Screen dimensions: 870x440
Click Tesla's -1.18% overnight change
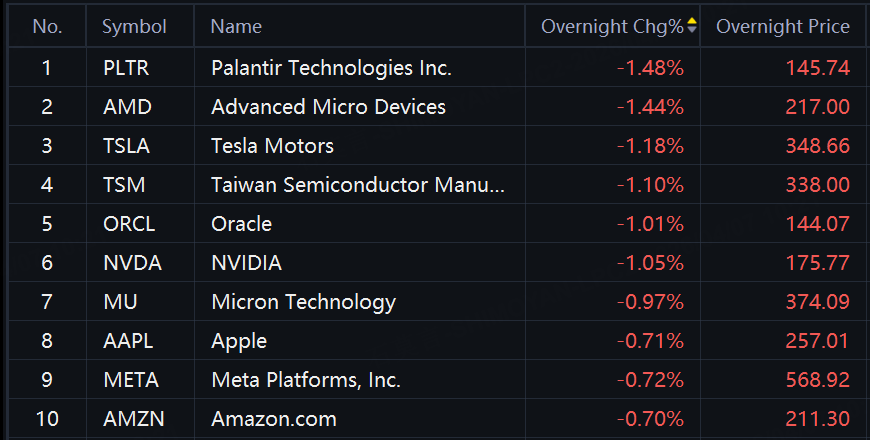(650, 146)
